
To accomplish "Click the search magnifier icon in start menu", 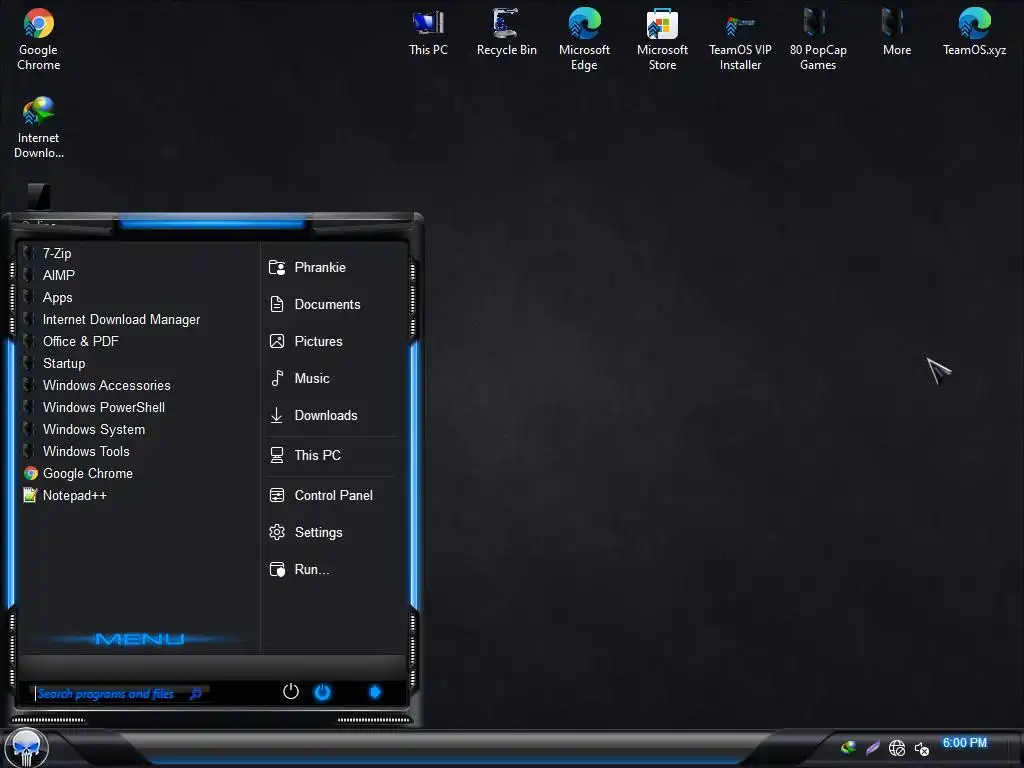I will (x=195, y=694).
